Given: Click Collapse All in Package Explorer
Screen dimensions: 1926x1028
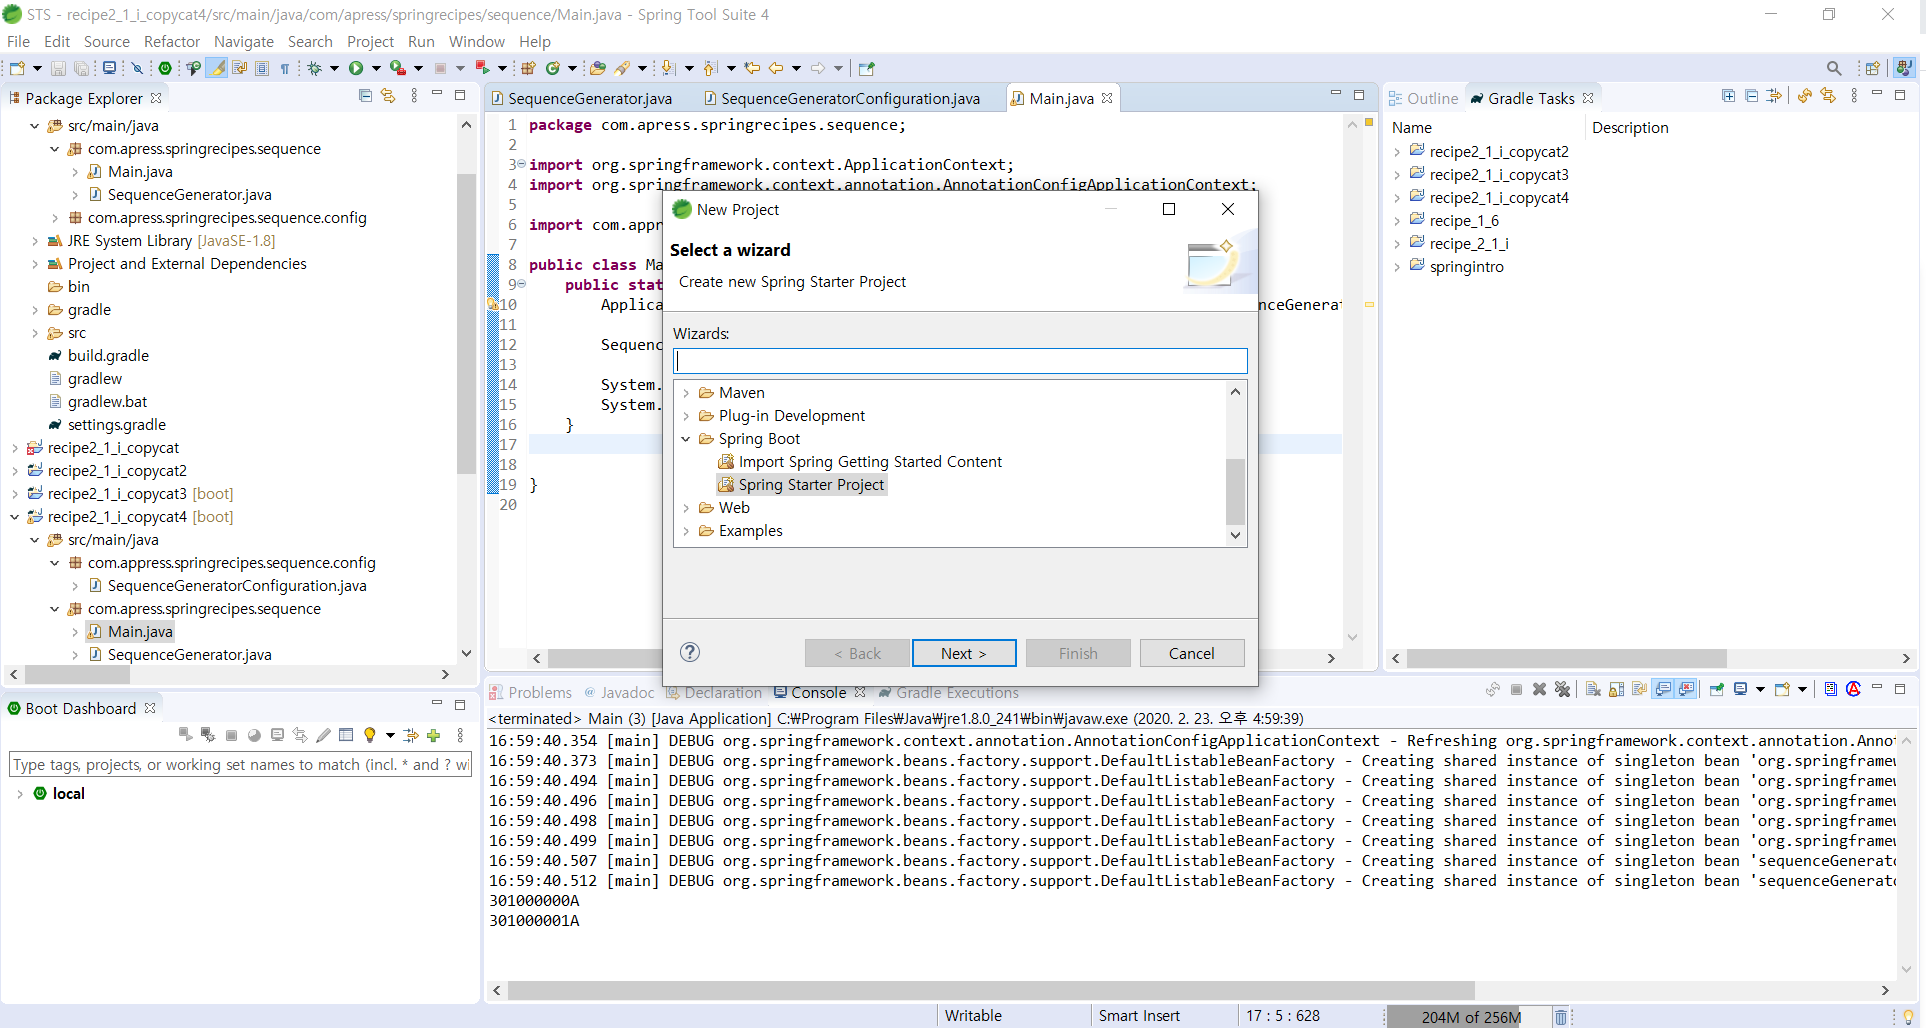Looking at the screenshot, I should point(365,96).
